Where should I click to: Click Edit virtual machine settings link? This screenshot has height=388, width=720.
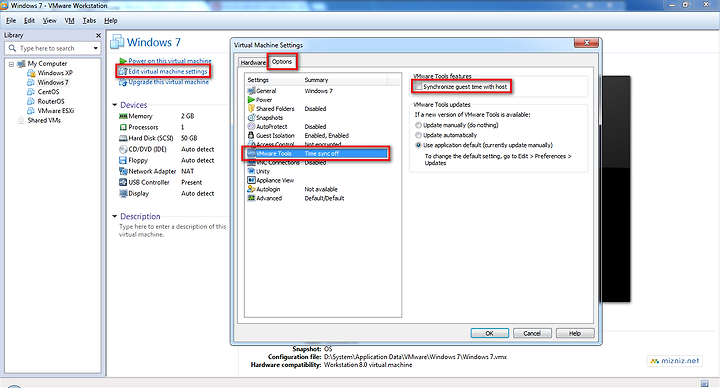coord(168,71)
